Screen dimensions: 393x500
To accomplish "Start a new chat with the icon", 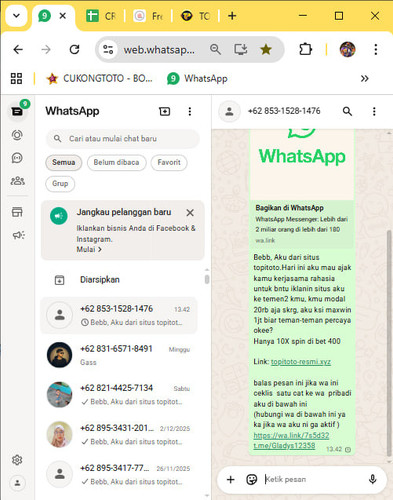I will [165, 111].
